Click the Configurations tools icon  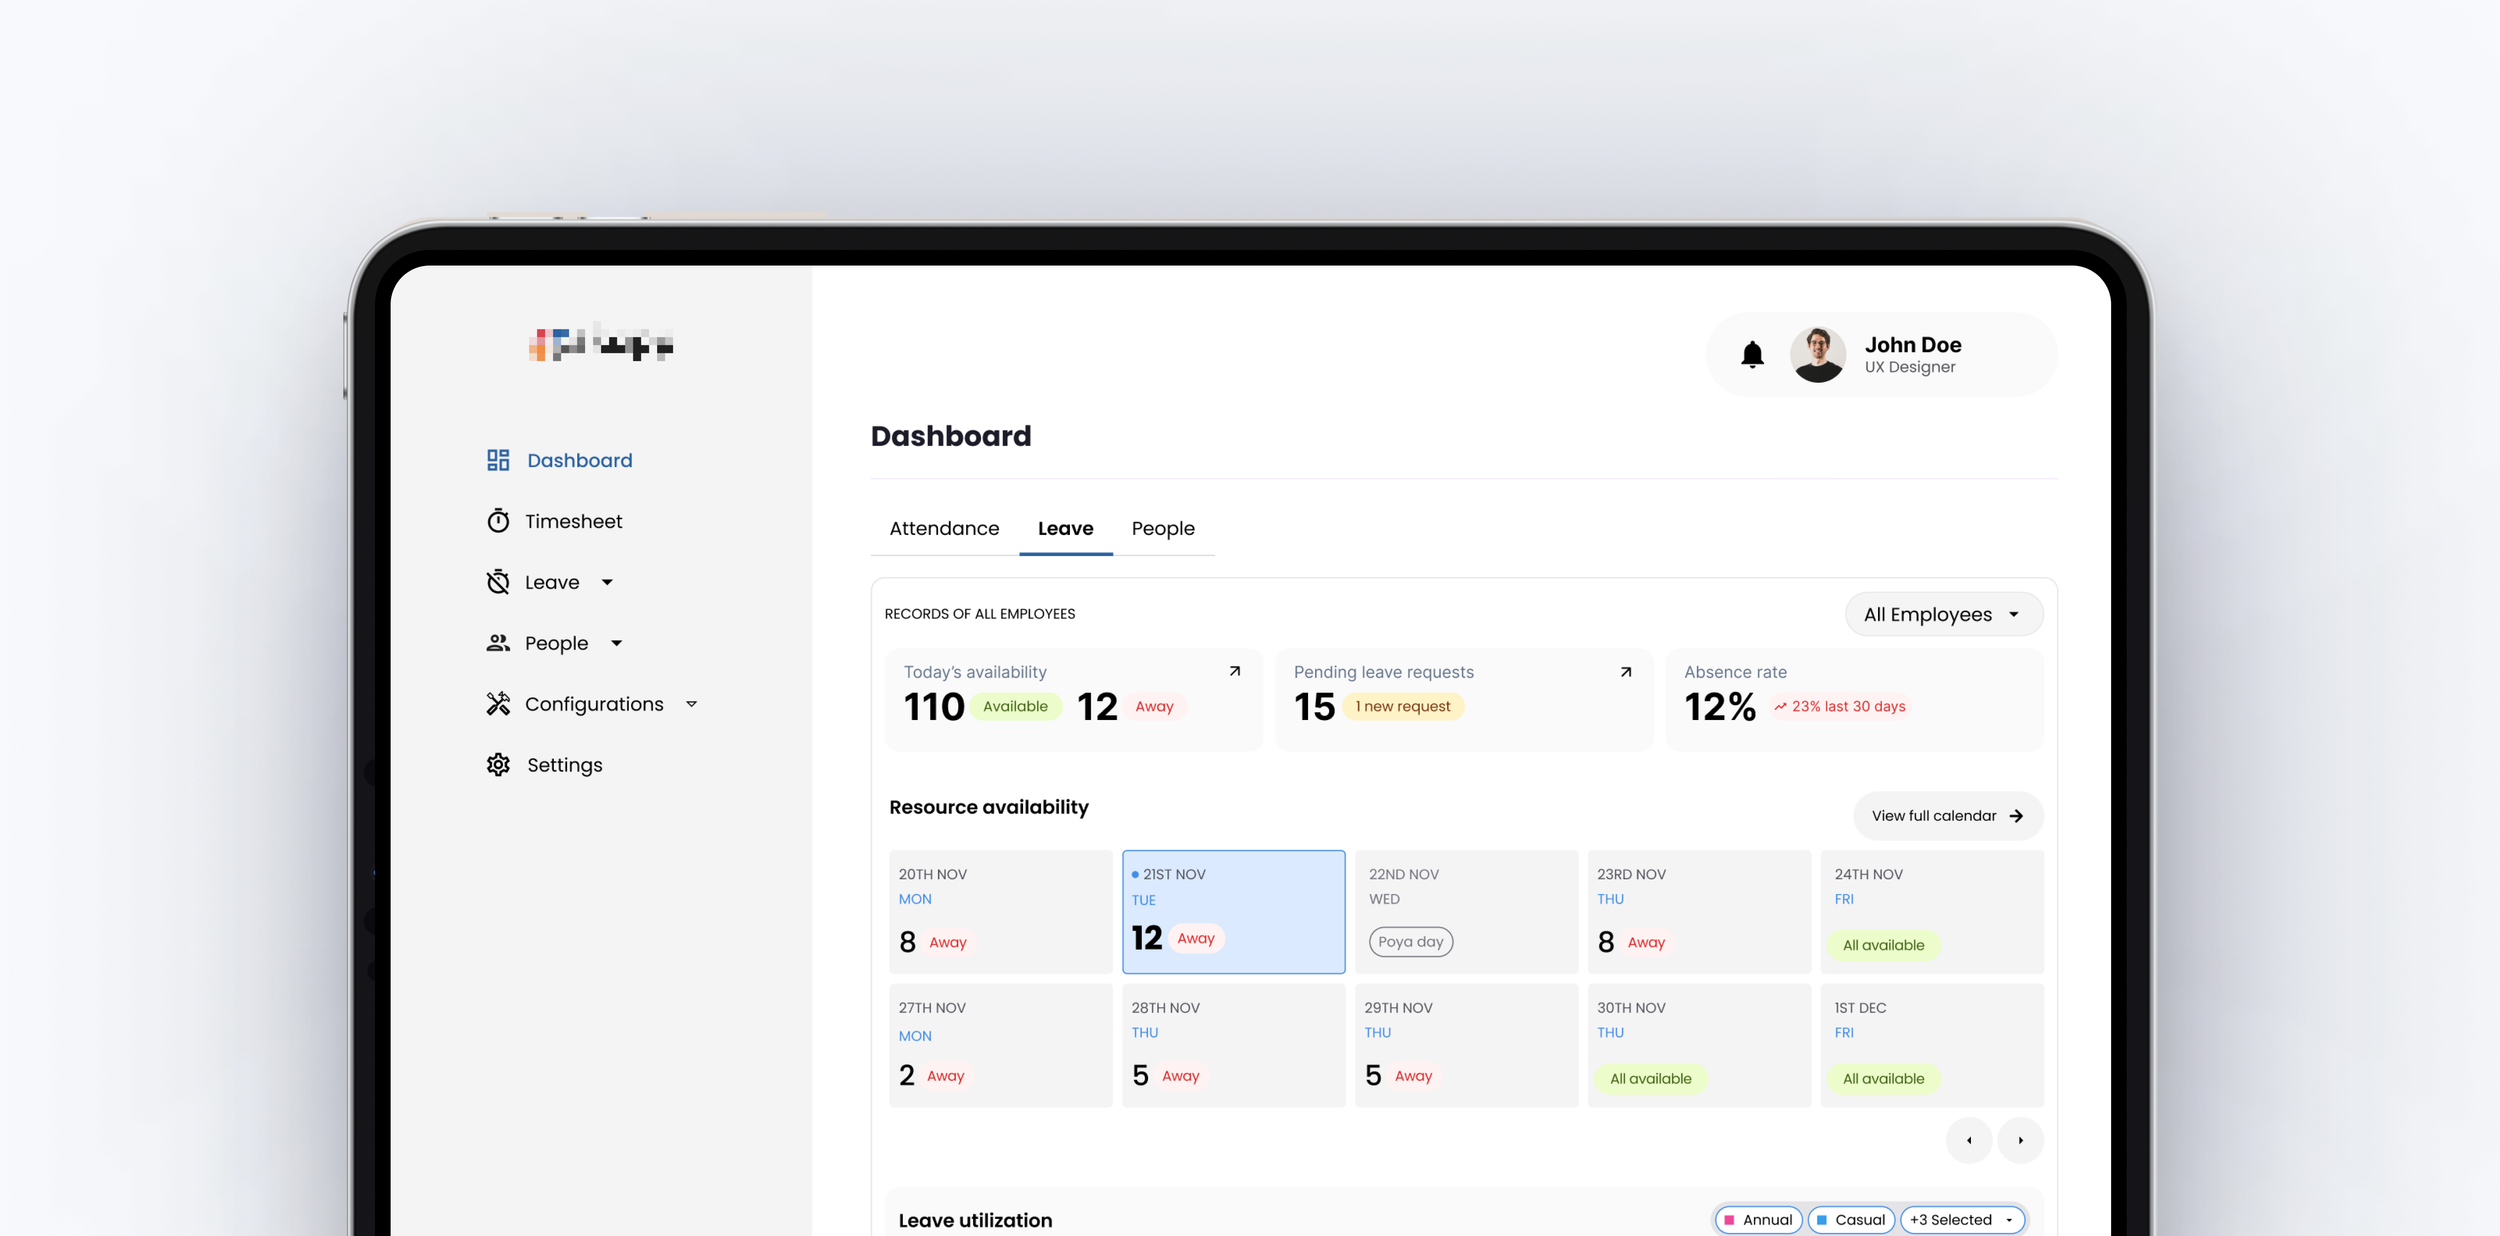pyautogui.click(x=498, y=704)
